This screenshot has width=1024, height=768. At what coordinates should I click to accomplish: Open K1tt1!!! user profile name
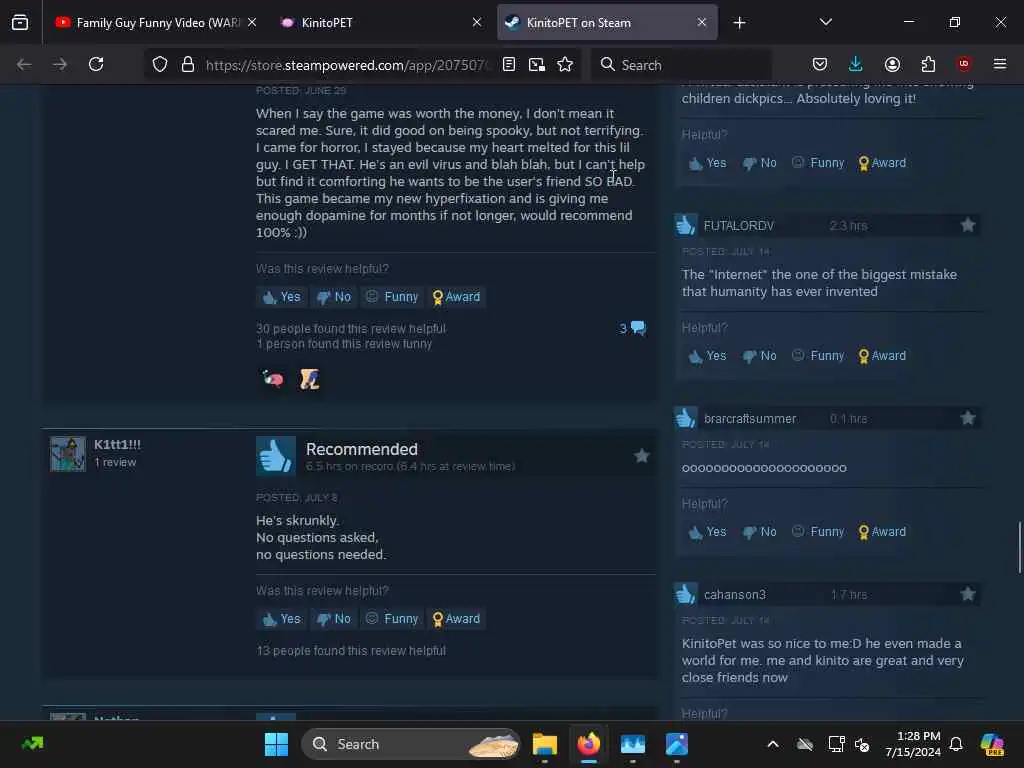tap(118, 445)
